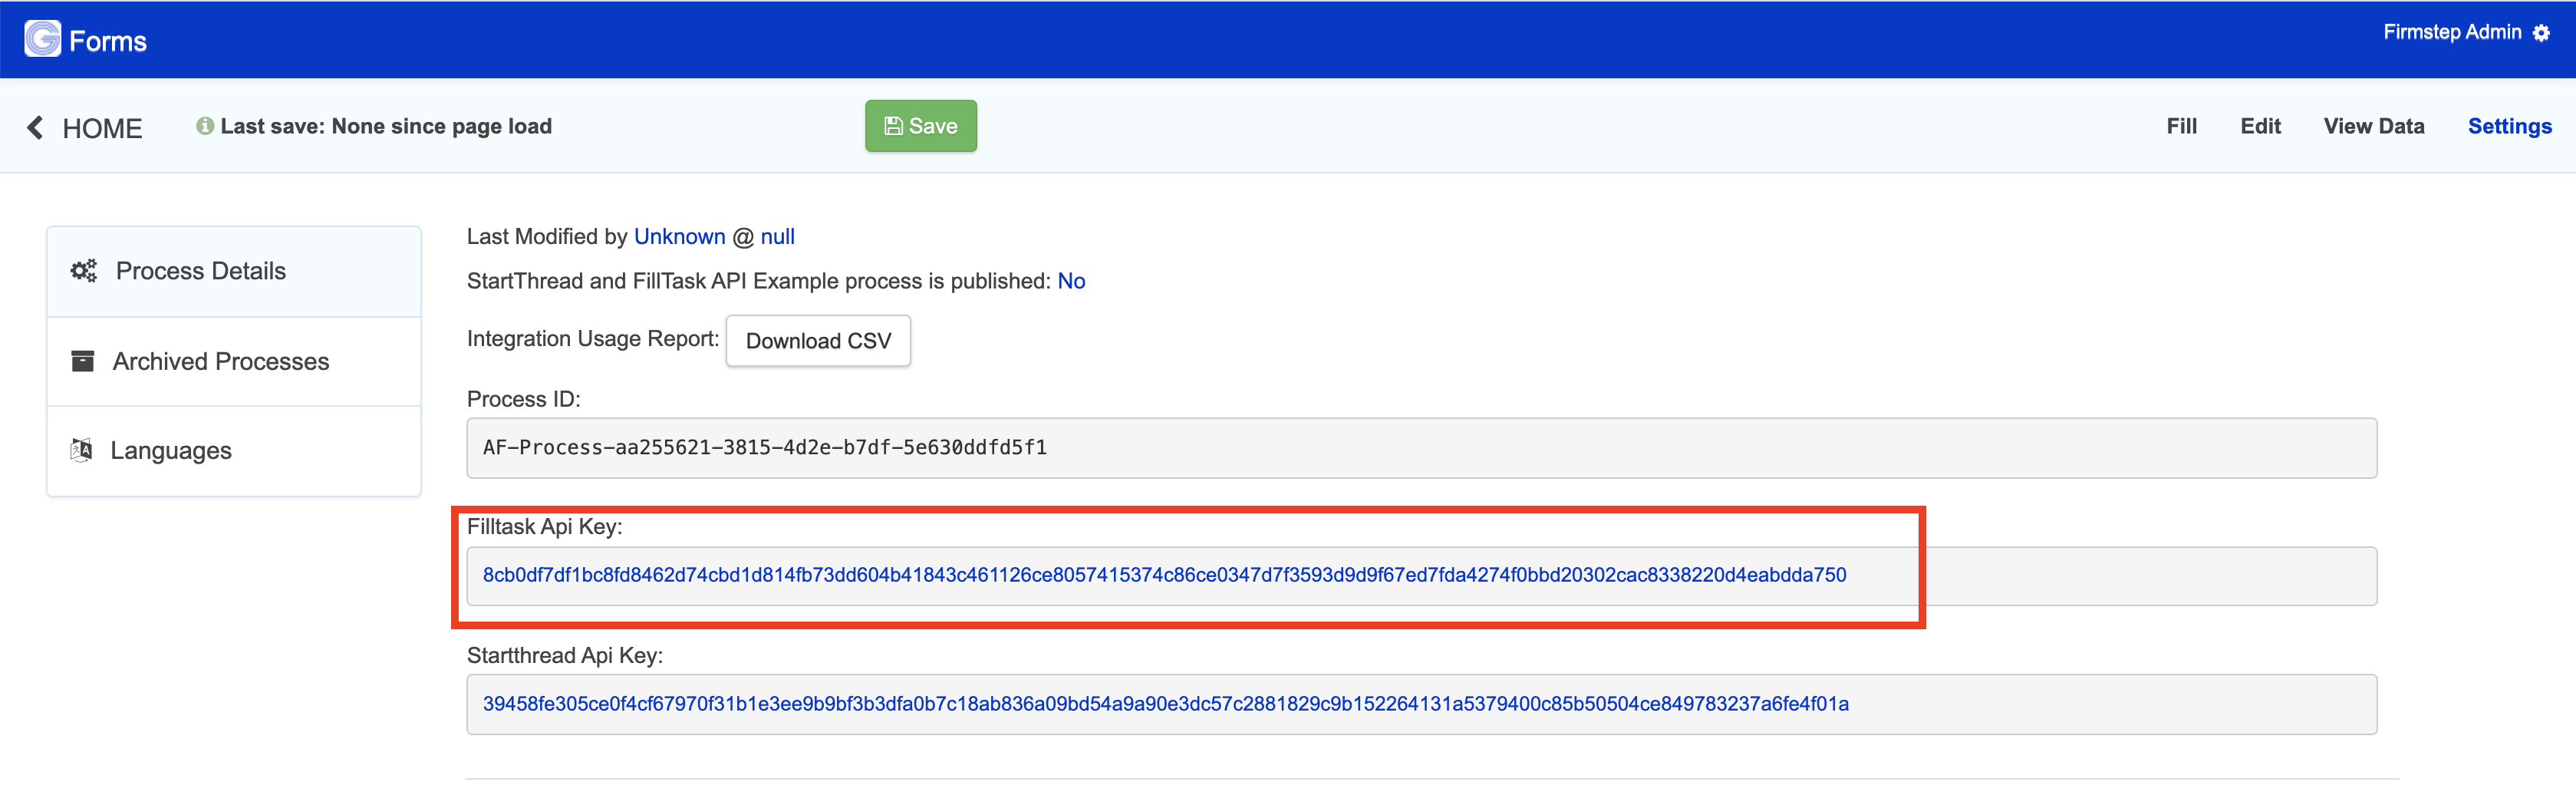
Task: Click the HOME link
Action: 102,128
